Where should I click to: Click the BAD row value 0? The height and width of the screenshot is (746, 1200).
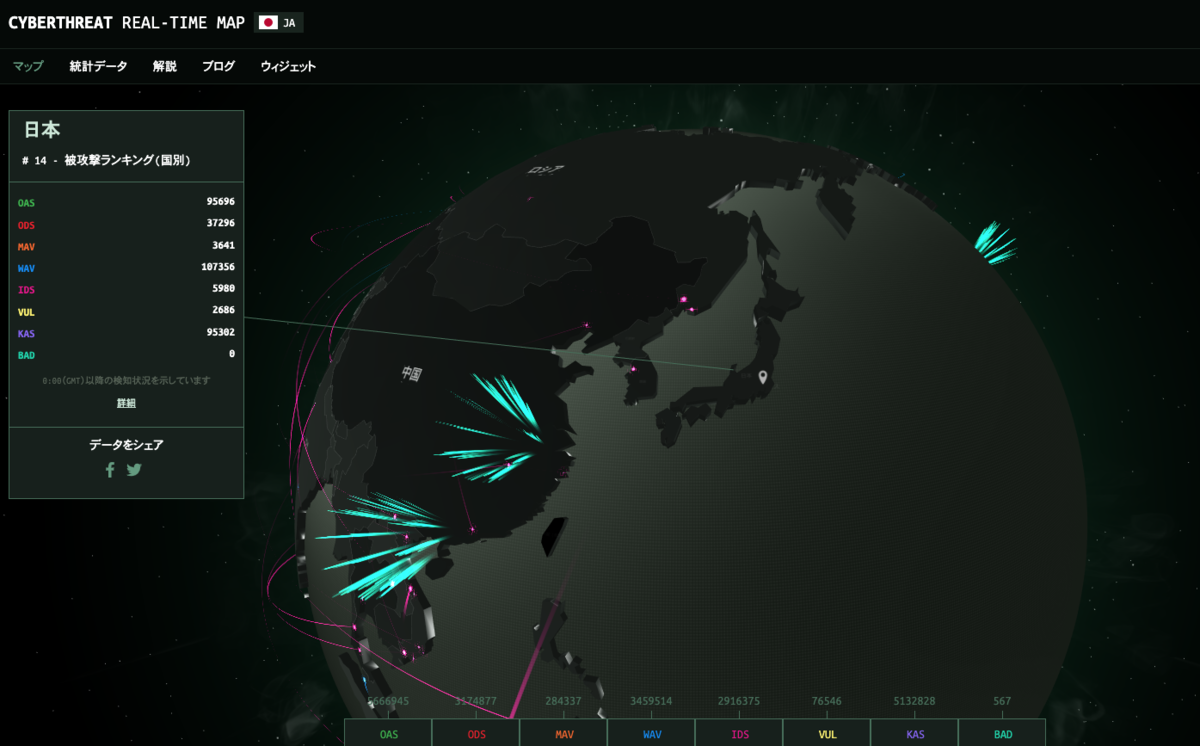tap(232, 354)
